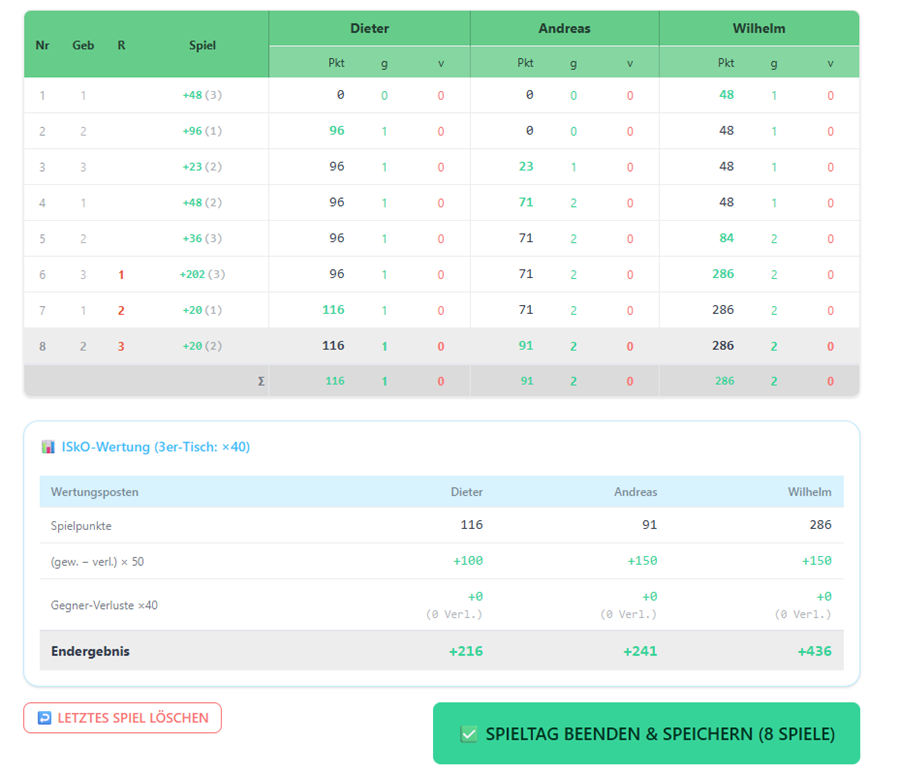Select game row with +202 (3)
Viewport: 900px width, 774px height.
tap(441, 274)
